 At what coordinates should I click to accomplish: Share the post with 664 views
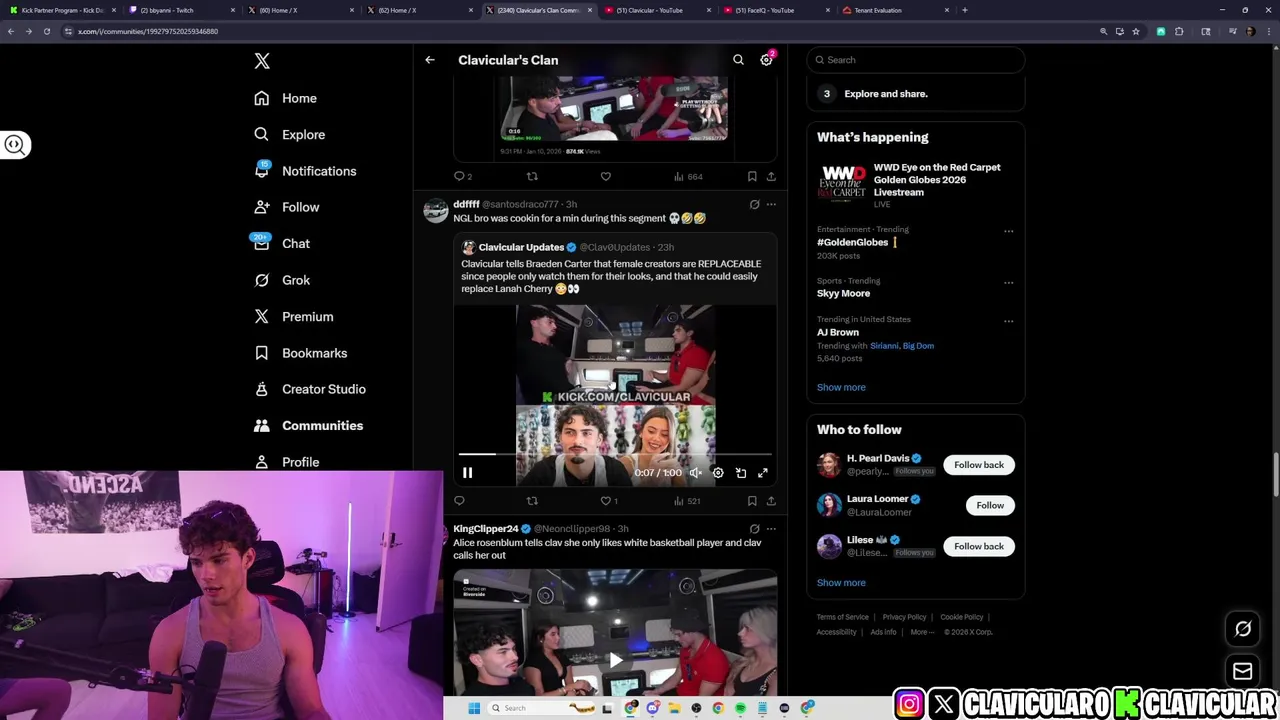click(771, 176)
